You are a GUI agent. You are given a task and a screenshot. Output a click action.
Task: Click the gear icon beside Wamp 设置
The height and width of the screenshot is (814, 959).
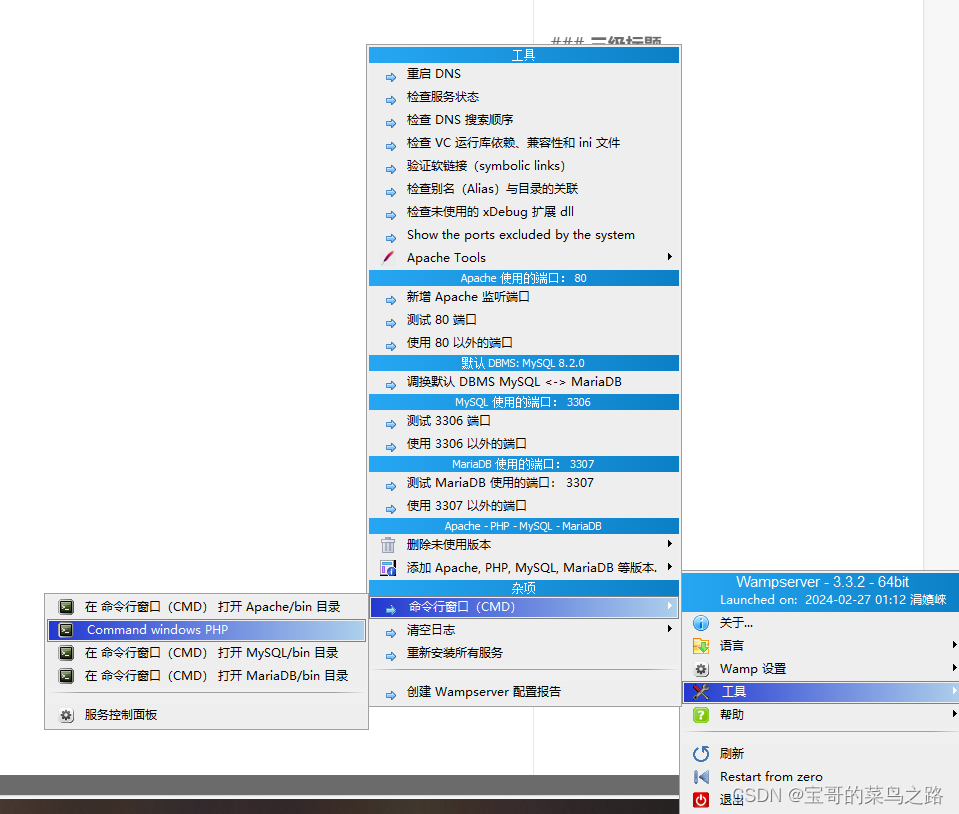coord(701,669)
